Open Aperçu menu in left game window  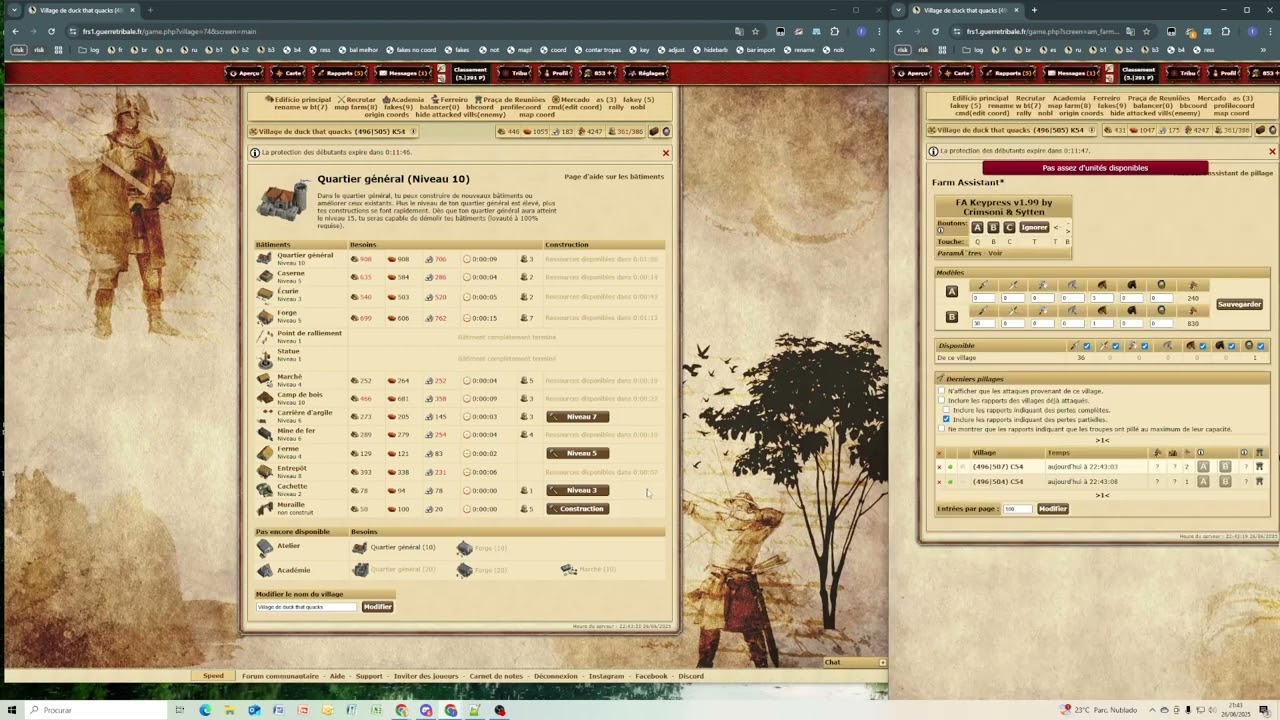[245, 73]
